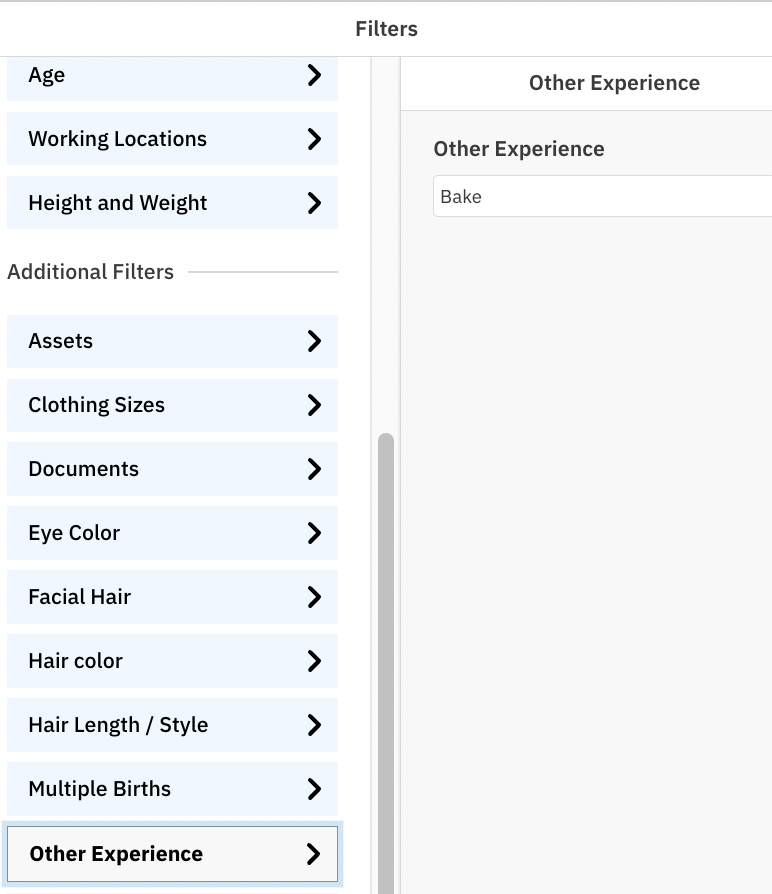772x894 pixels.
Task: Open the Other Experience filter row
Action: coord(172,854)
